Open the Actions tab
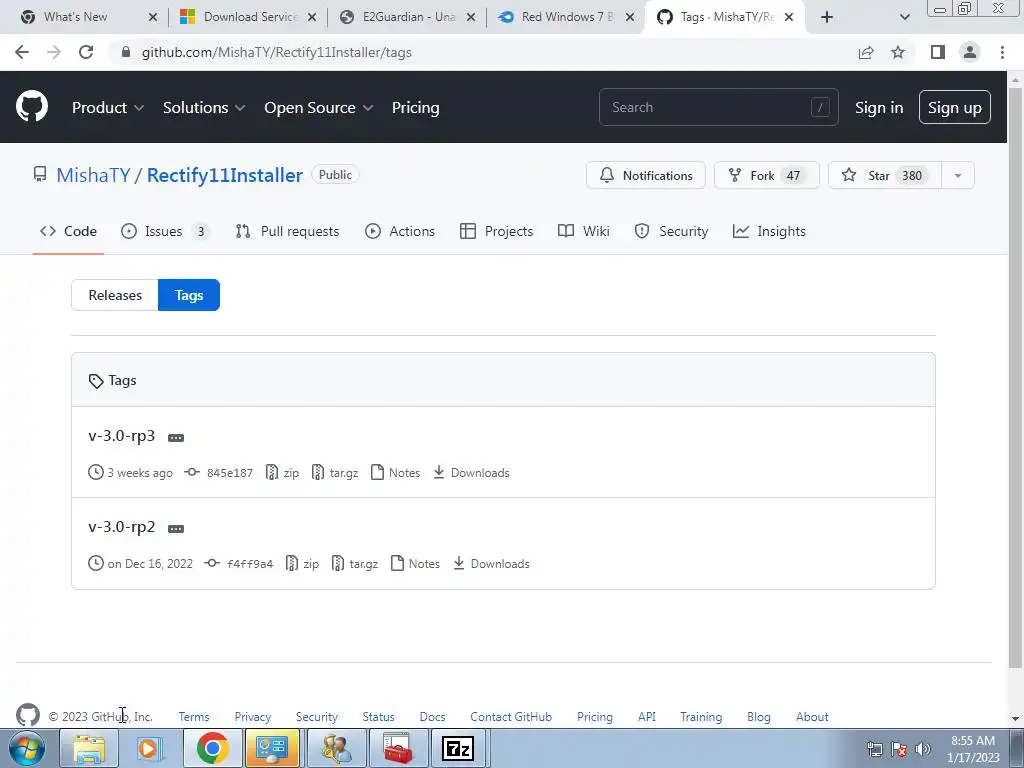Image resolution: width=1024 pixels, height=768 pixels. (x=400, y=231)
